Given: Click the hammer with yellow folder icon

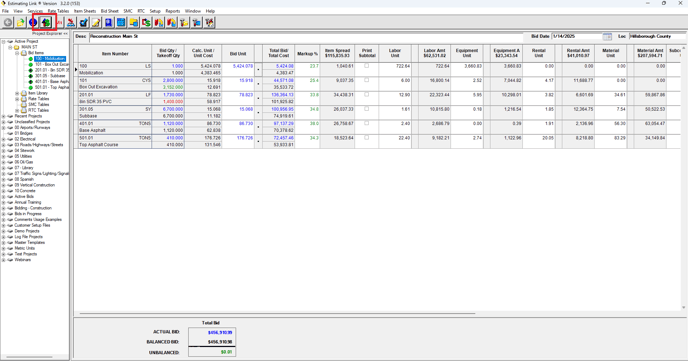Looking at the screenshot, I should click(x=184, y=22).
